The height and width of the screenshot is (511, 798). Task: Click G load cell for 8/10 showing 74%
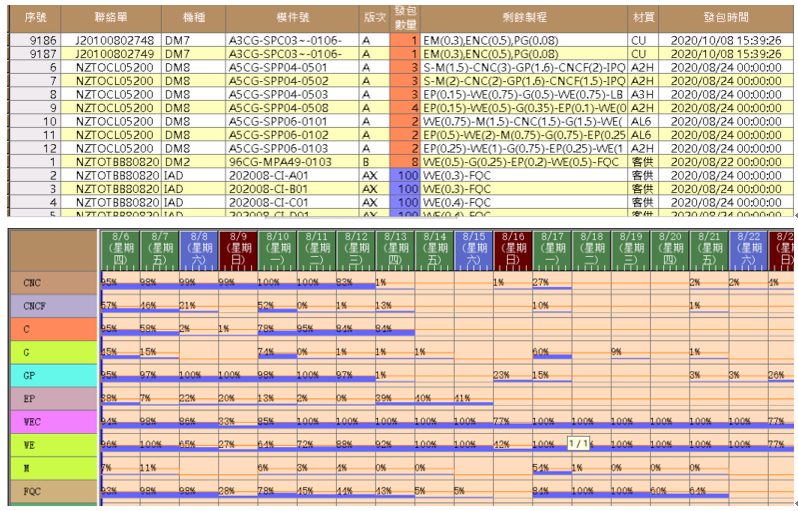click(x=277, y=352)
